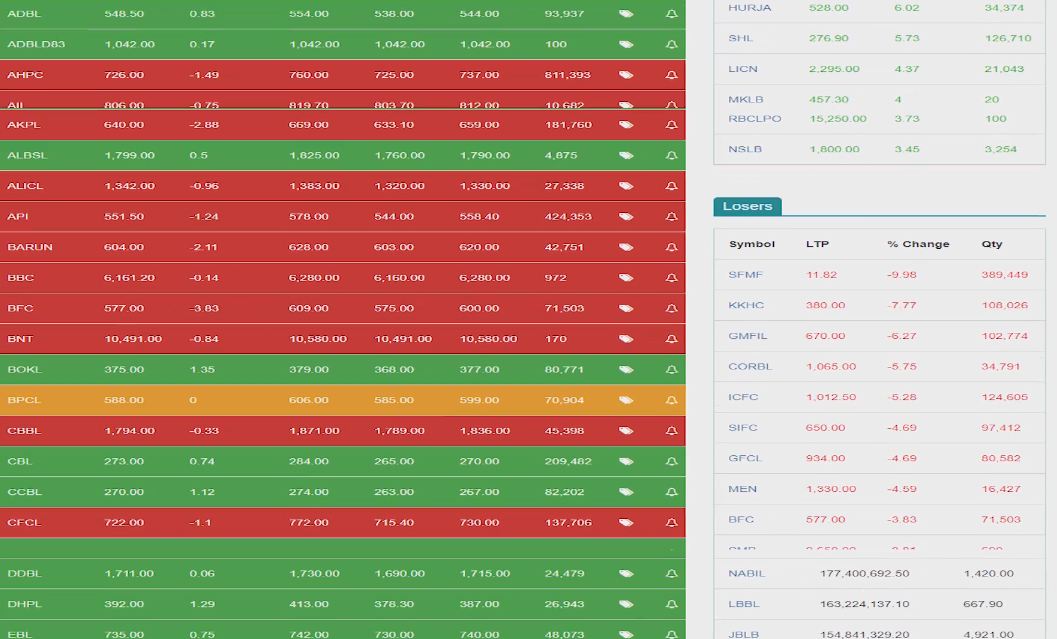Click the tag icon for CFCL row

[x=626, y=523]
